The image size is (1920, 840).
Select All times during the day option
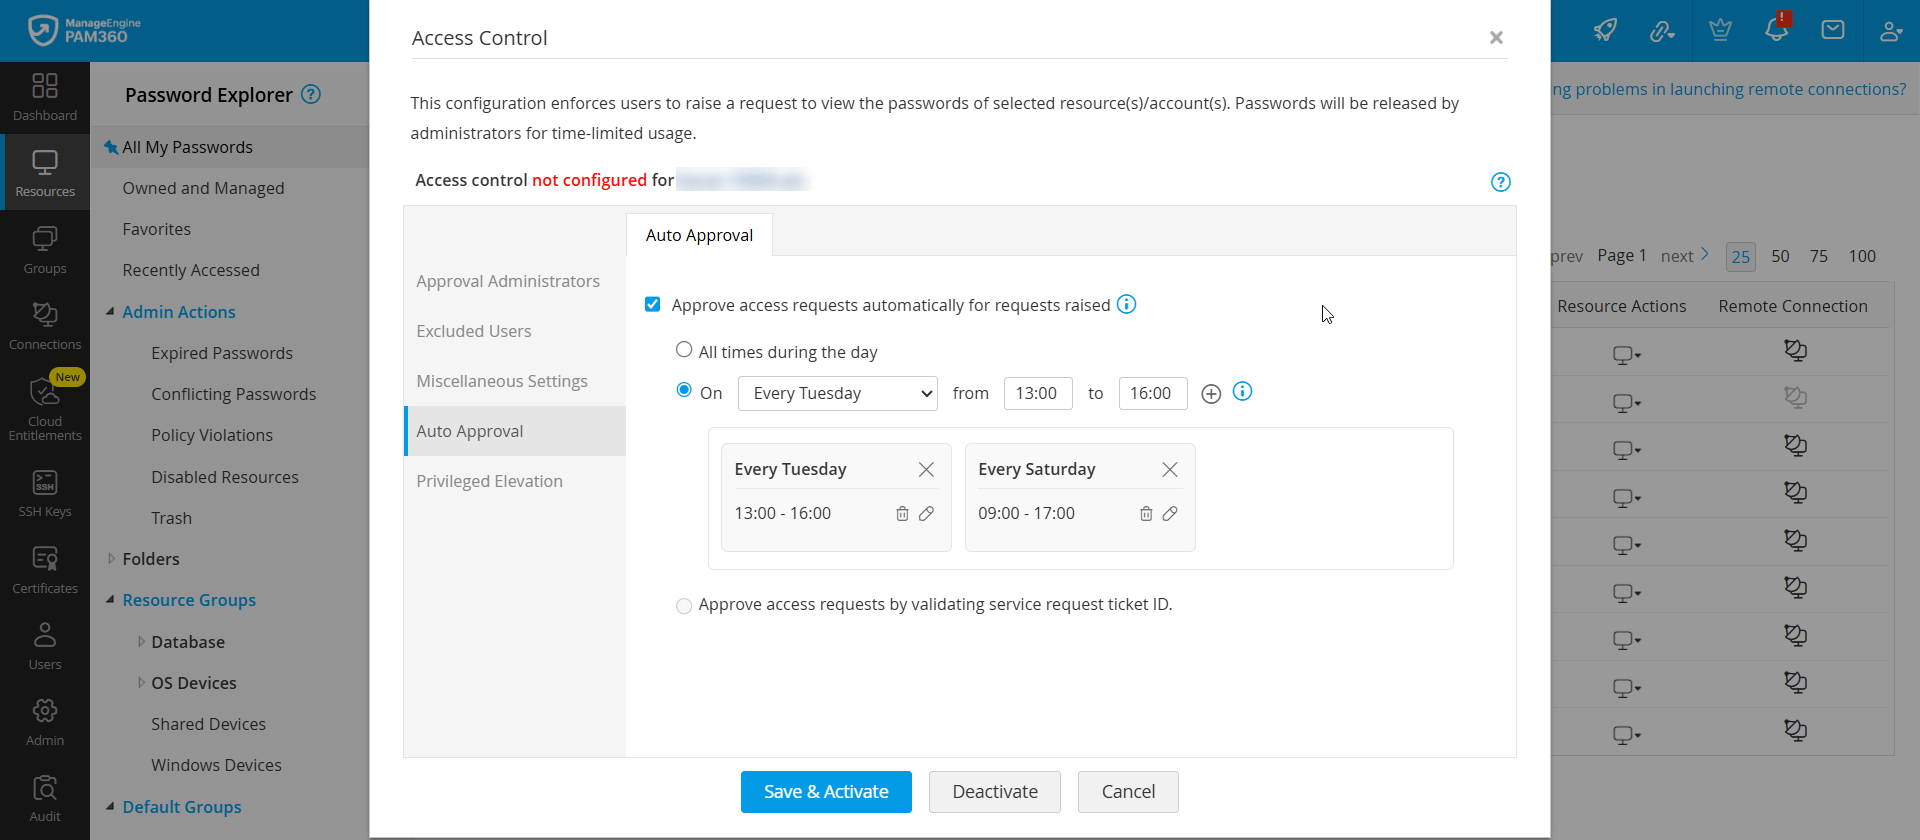[x=684, y=350]
